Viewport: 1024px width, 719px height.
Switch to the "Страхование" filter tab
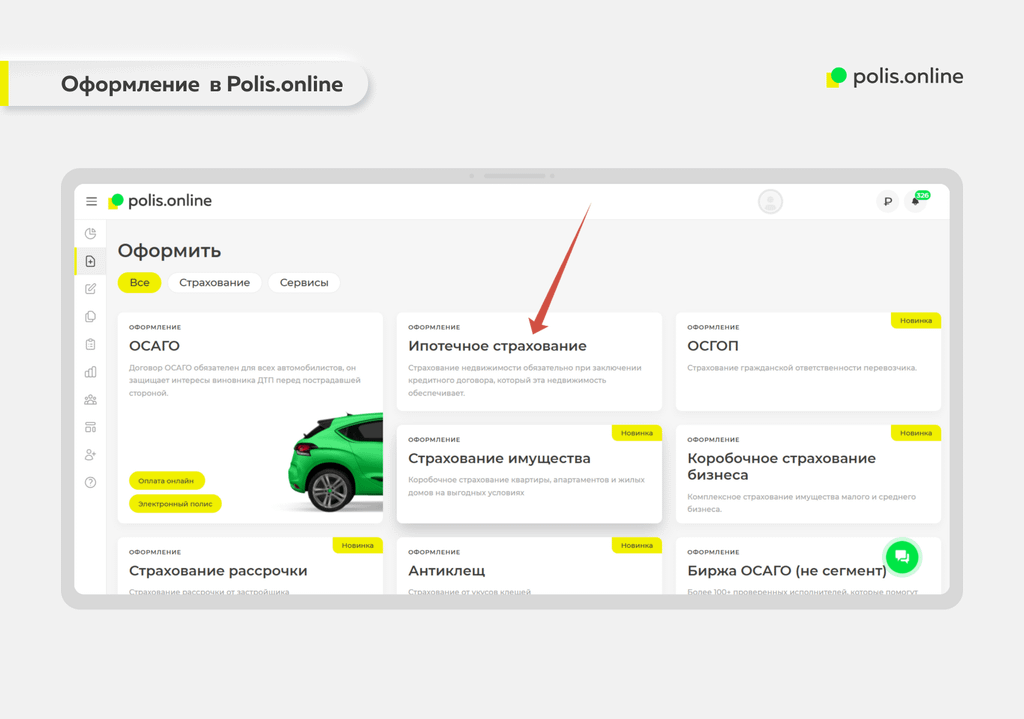pyautogui.click(x=214, y=283)
